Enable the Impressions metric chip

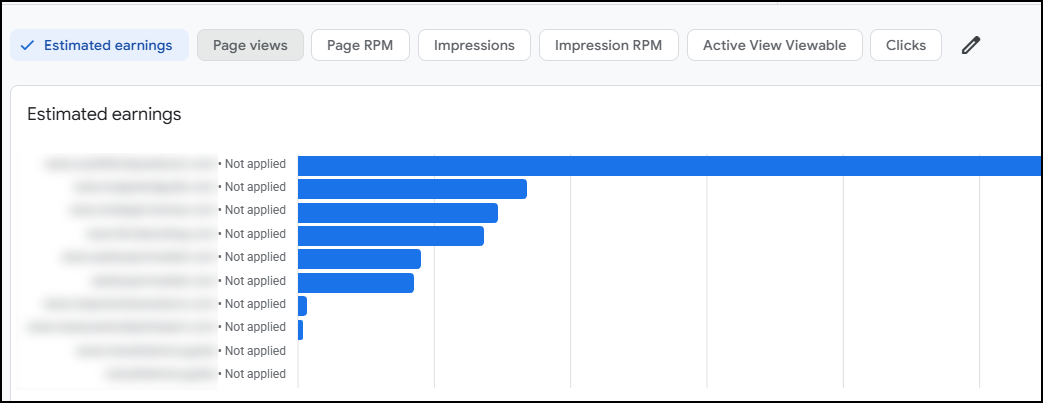point(474,45)
